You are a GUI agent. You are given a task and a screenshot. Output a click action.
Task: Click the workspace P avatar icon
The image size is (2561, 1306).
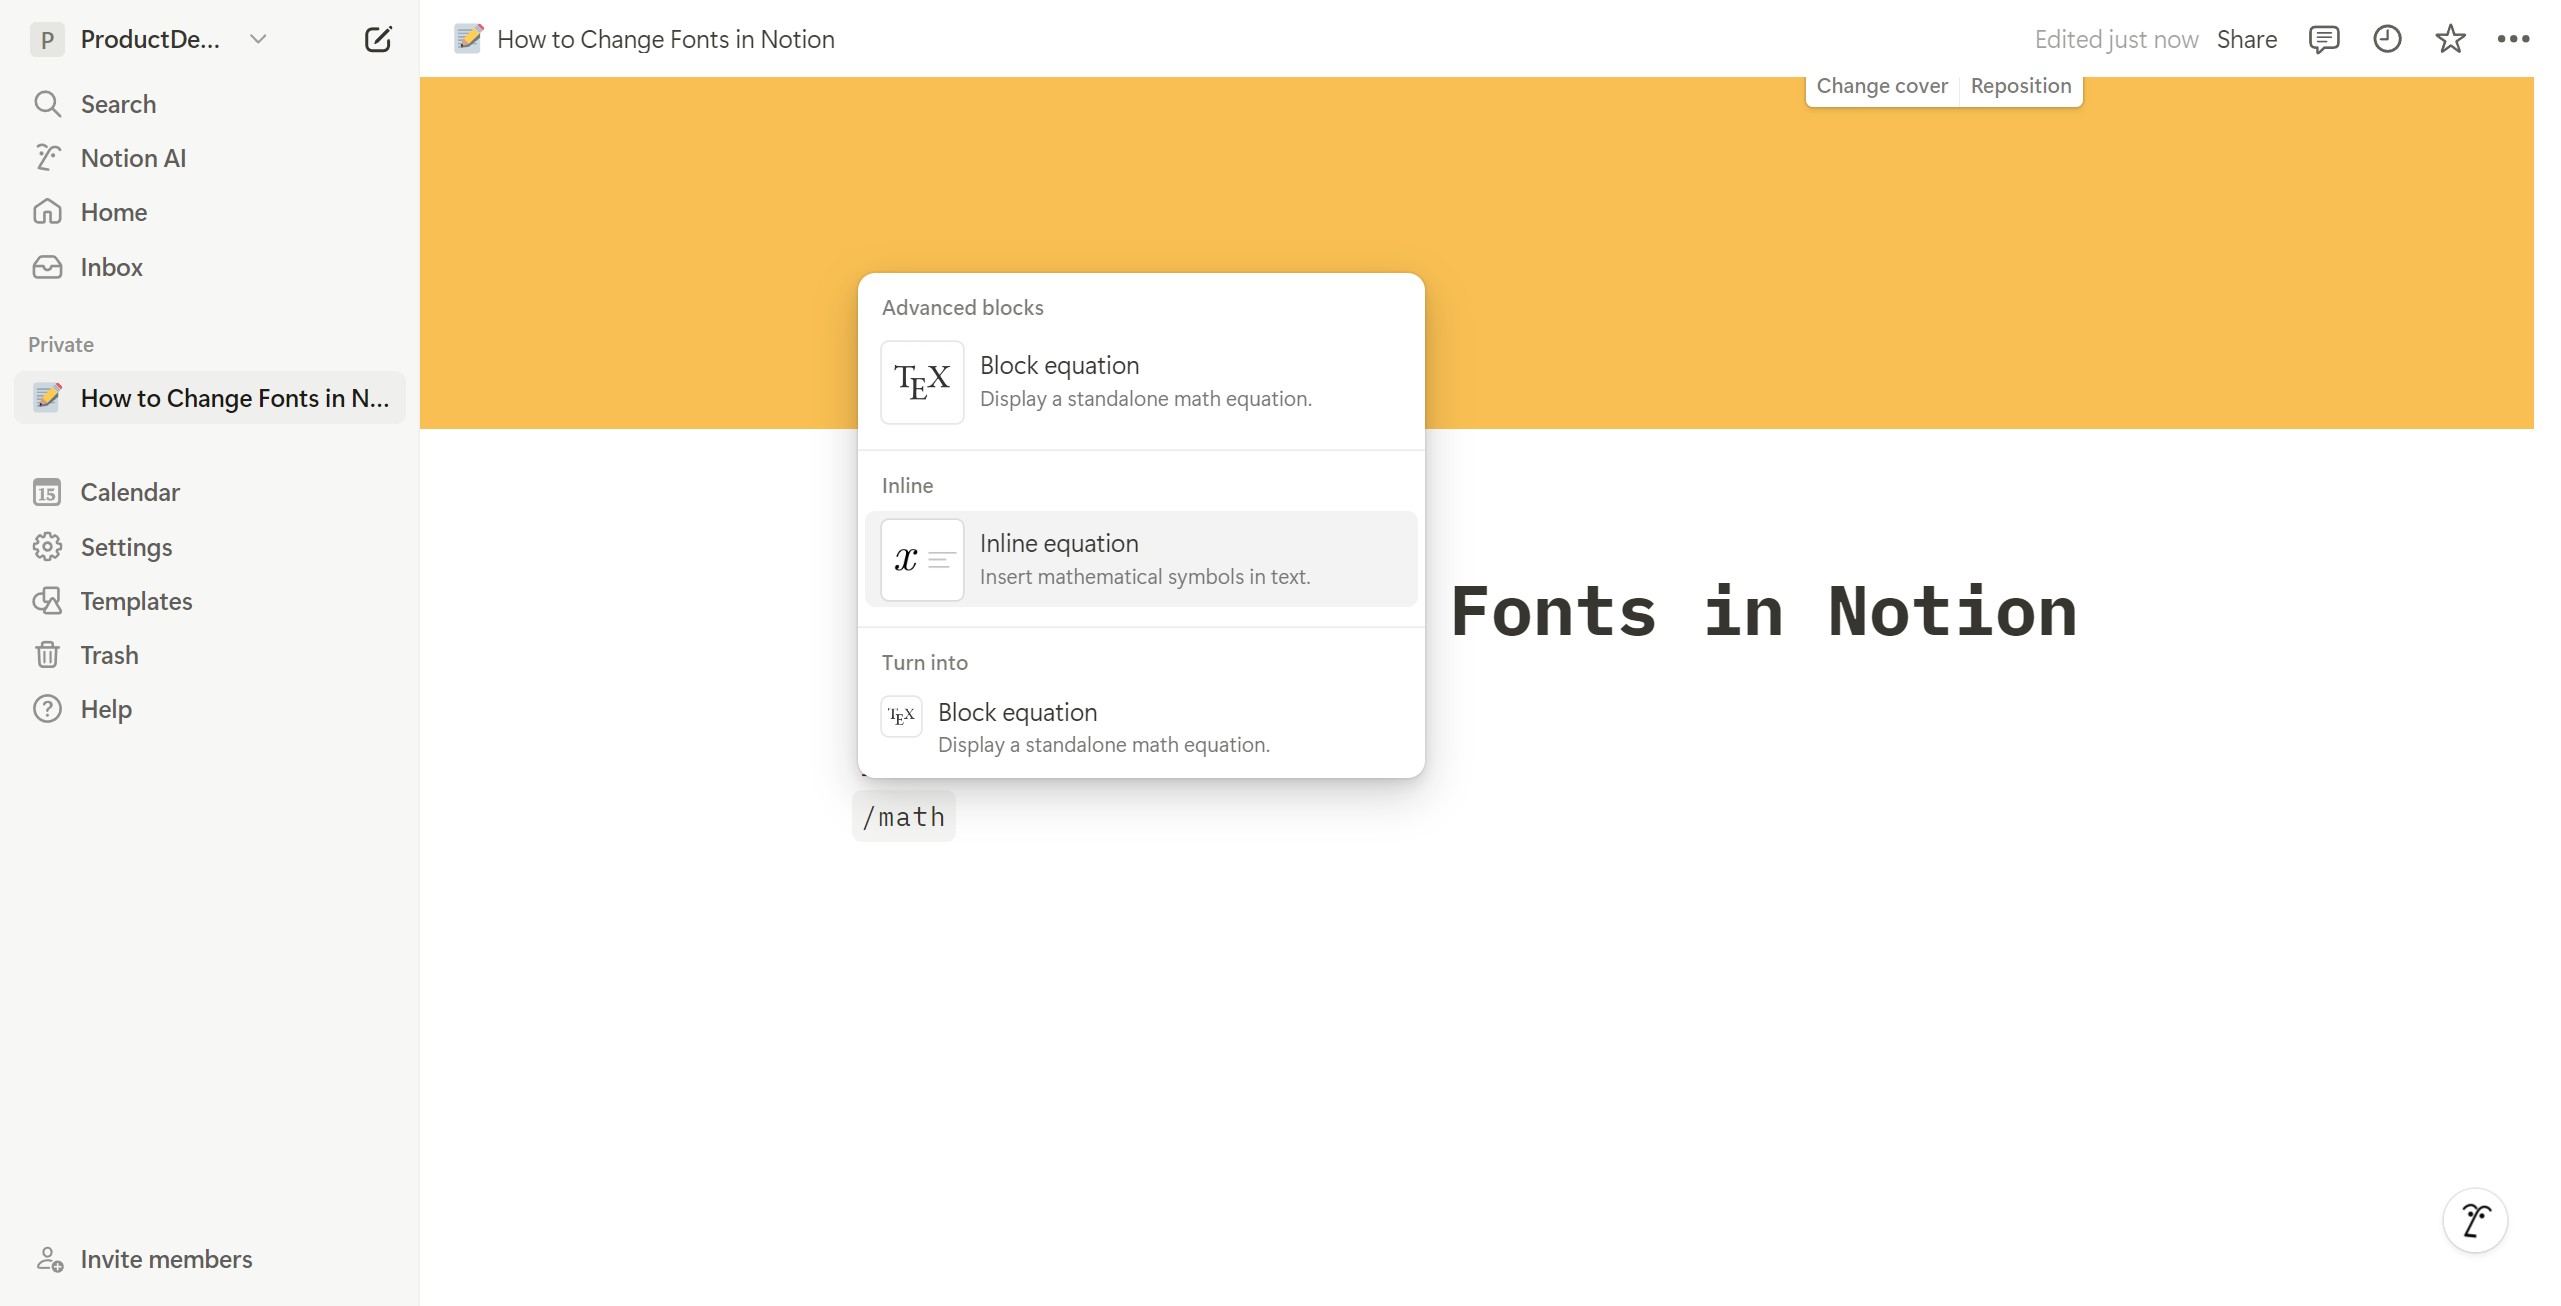pyautogui.click(x=47, y=39)
